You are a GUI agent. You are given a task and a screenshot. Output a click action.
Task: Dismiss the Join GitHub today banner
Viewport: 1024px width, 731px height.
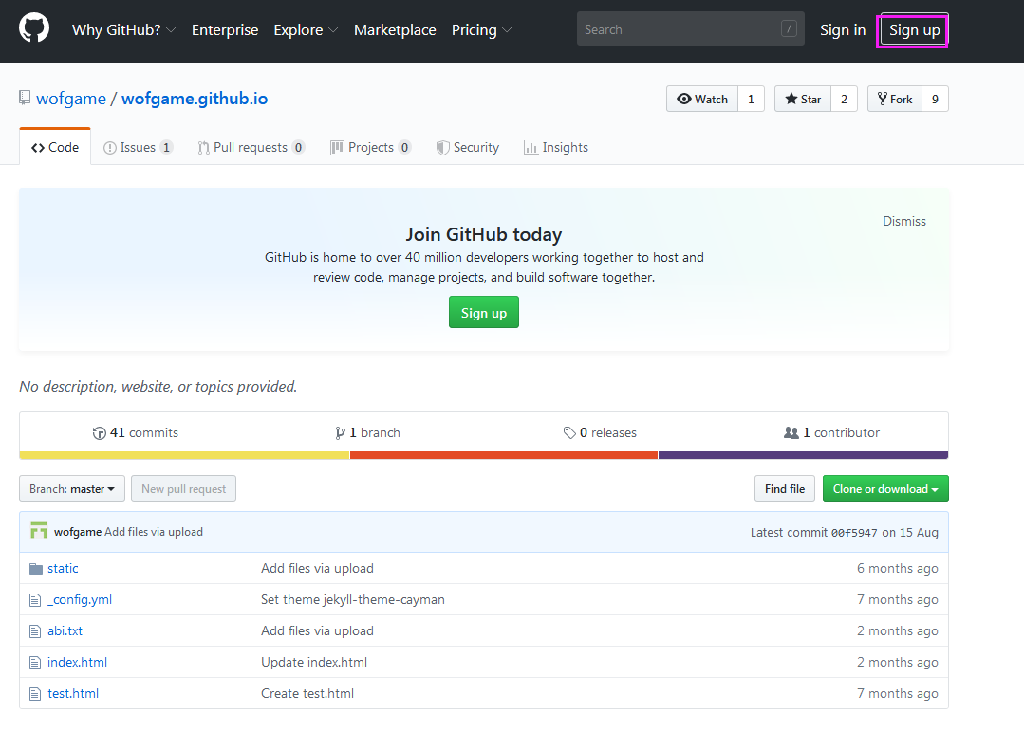click(x=904, y=221)
